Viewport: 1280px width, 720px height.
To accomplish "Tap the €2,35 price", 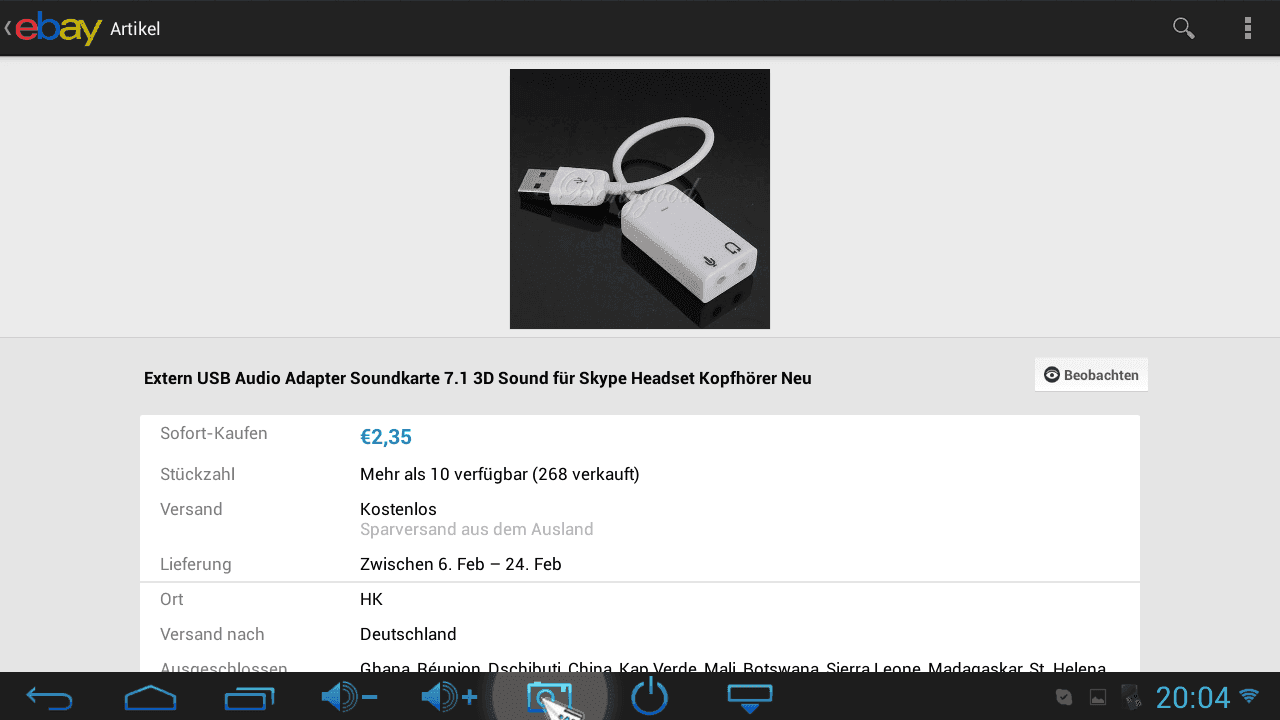I will coord(386,437).
